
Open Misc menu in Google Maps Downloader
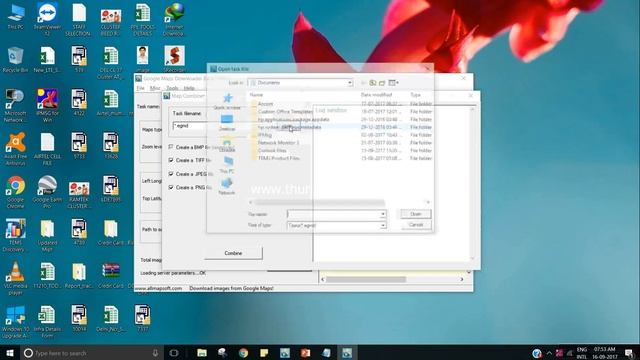[155, 88]
